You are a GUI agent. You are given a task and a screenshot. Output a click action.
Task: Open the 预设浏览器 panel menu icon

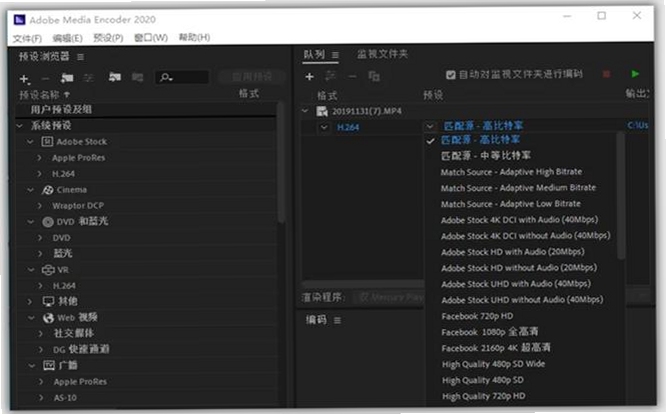tap(80, 56)
